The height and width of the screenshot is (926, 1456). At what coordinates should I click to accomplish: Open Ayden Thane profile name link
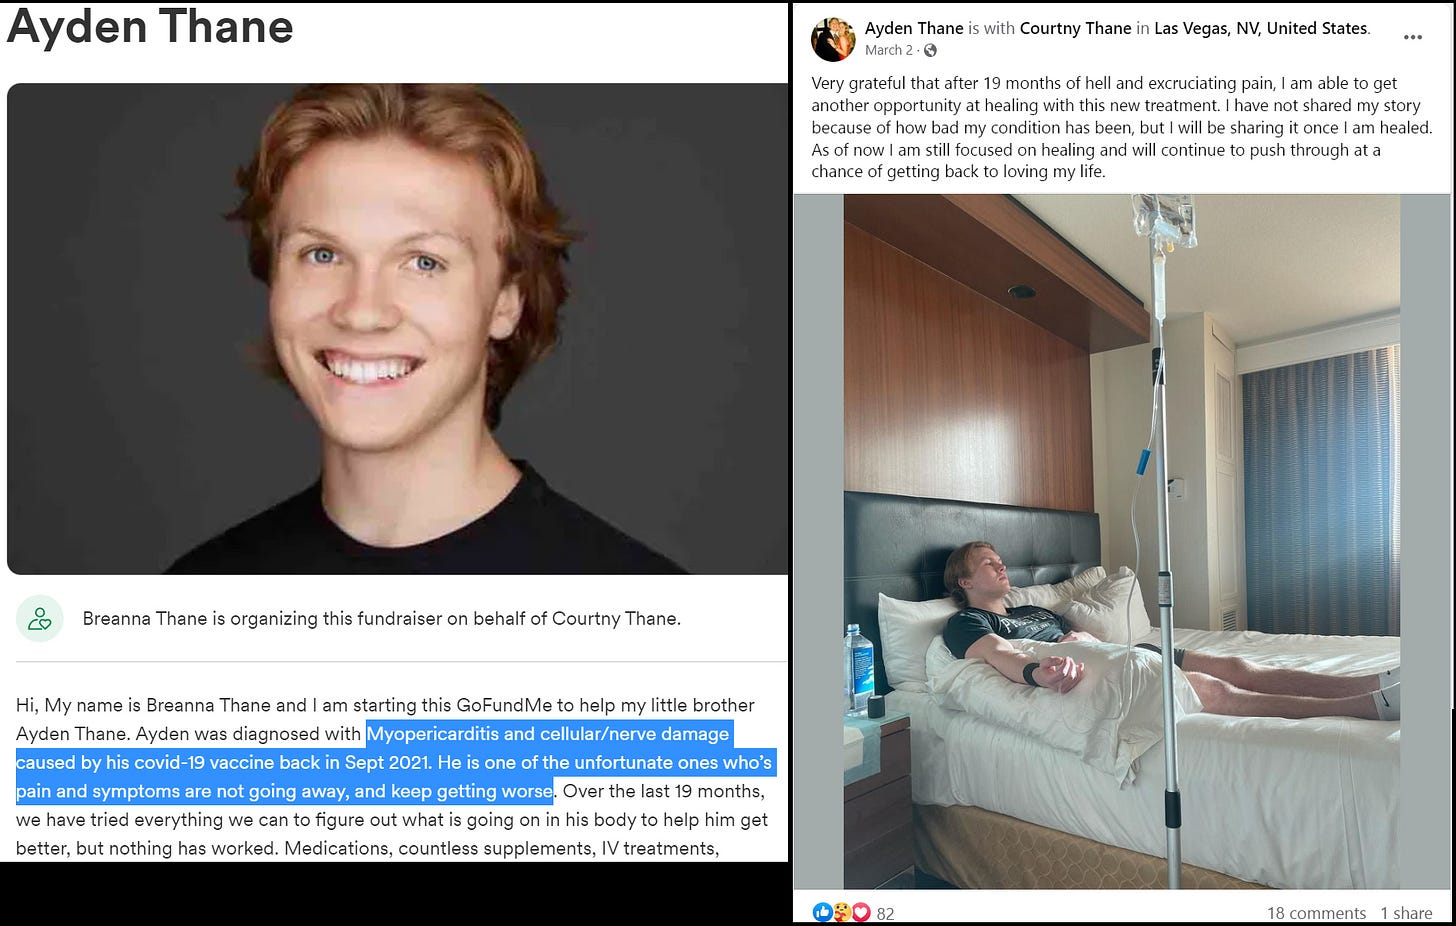(914, 28)
